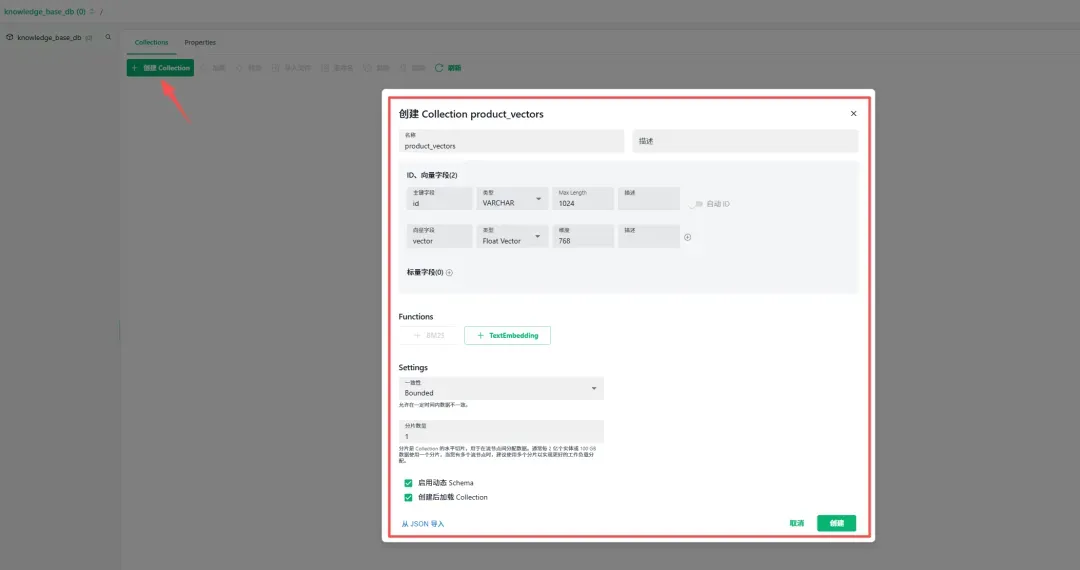The width and height of the screenshot is (1080, 570).
Task: Uncheck the 创建后加载 Collection checkbox
Action: point(408,497)
